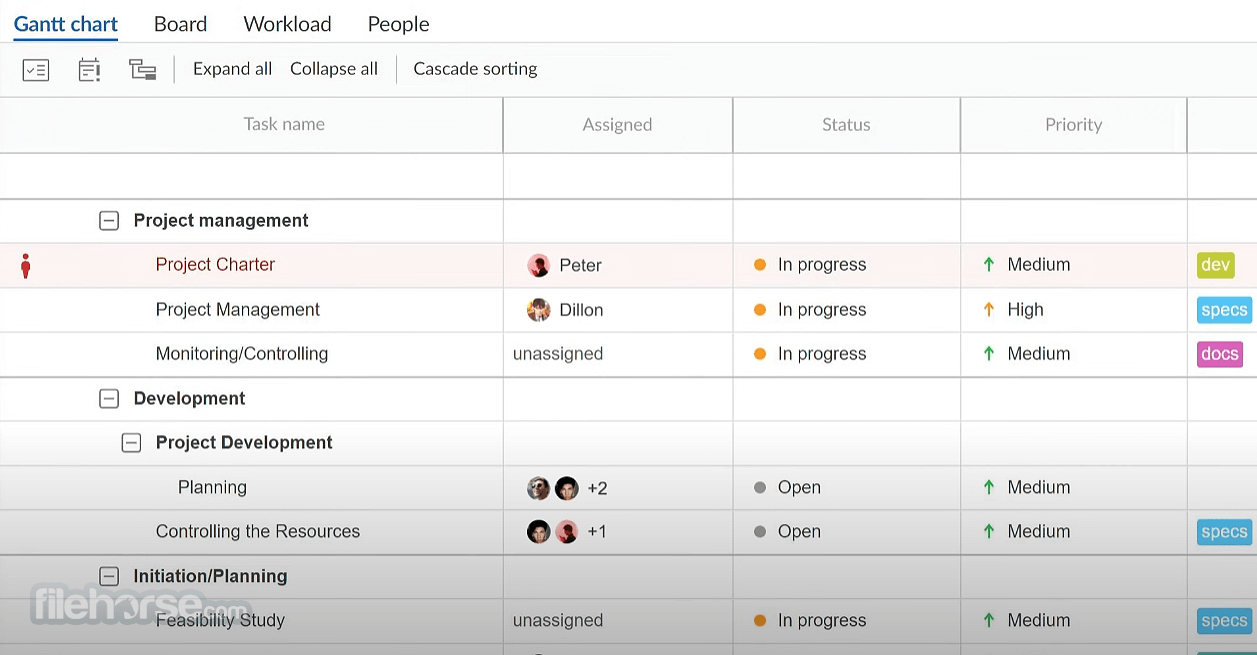Screen dimensions: 1257x655
Task: Click the calendar task list toolbar icon
Action: (x=89, y=70)
